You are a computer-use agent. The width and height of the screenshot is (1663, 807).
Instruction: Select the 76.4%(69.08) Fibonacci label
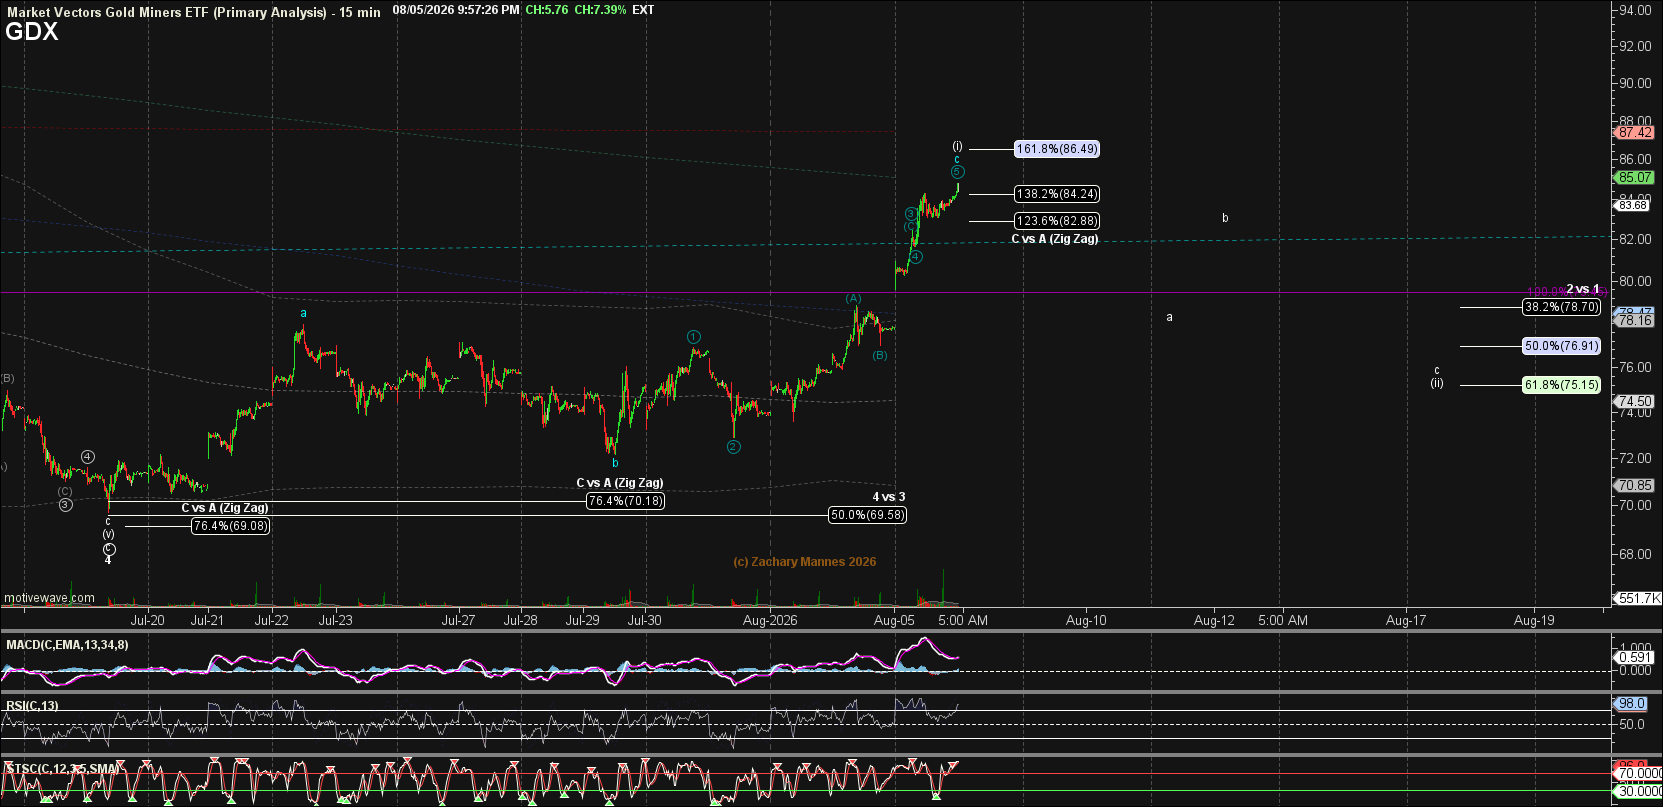(231, 526)
